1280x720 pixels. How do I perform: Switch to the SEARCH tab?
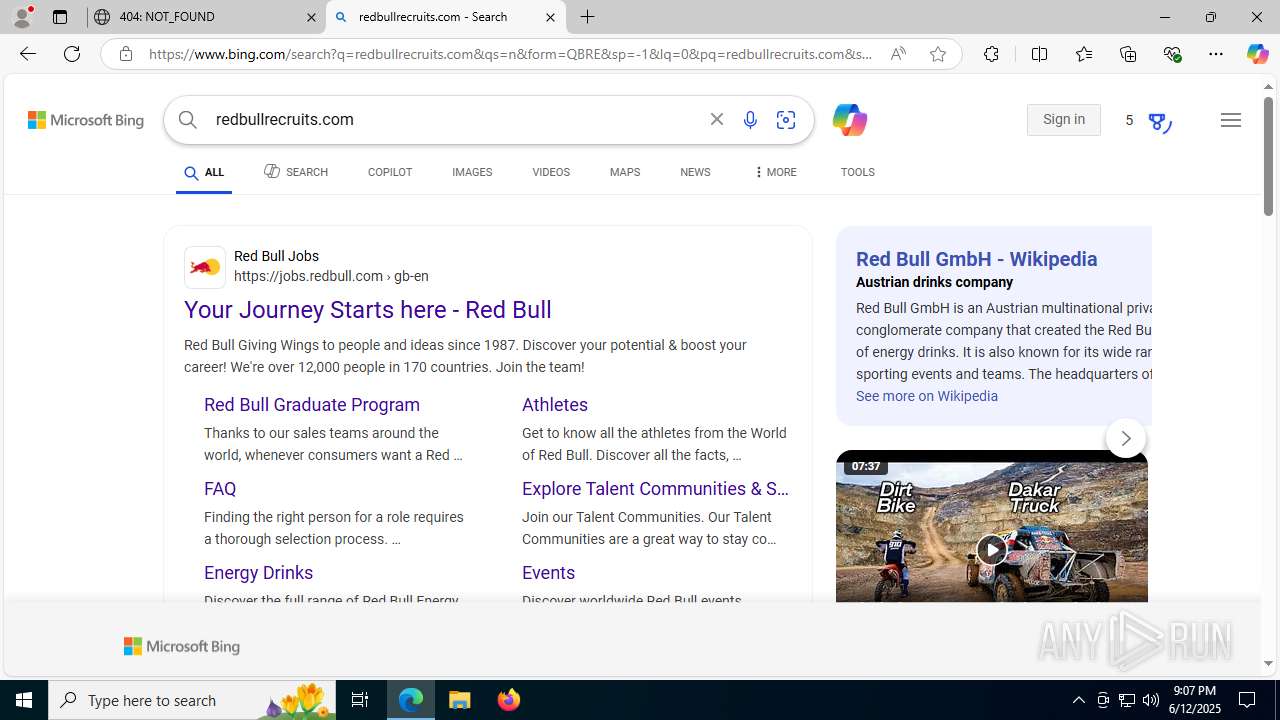pyautogui.click(x=296, y=172)
